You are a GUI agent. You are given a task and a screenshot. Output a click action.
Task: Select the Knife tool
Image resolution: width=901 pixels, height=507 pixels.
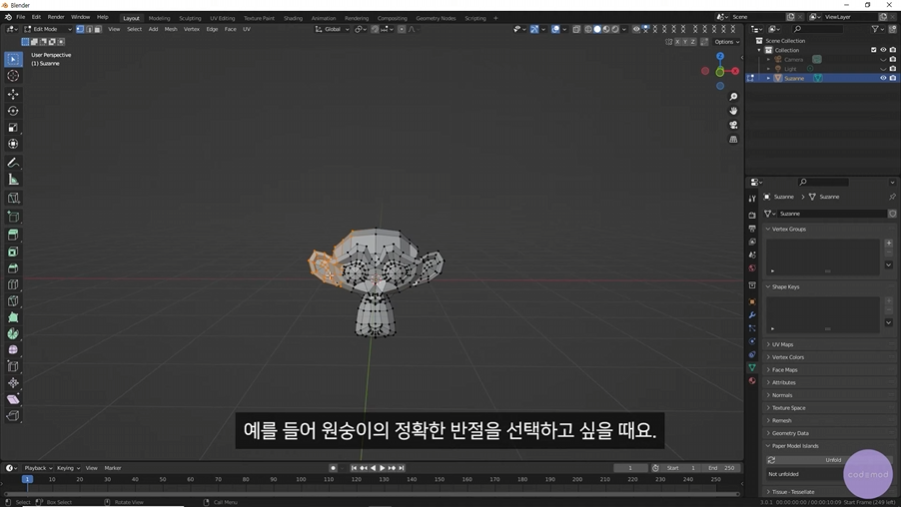click(x=13, y=301)
